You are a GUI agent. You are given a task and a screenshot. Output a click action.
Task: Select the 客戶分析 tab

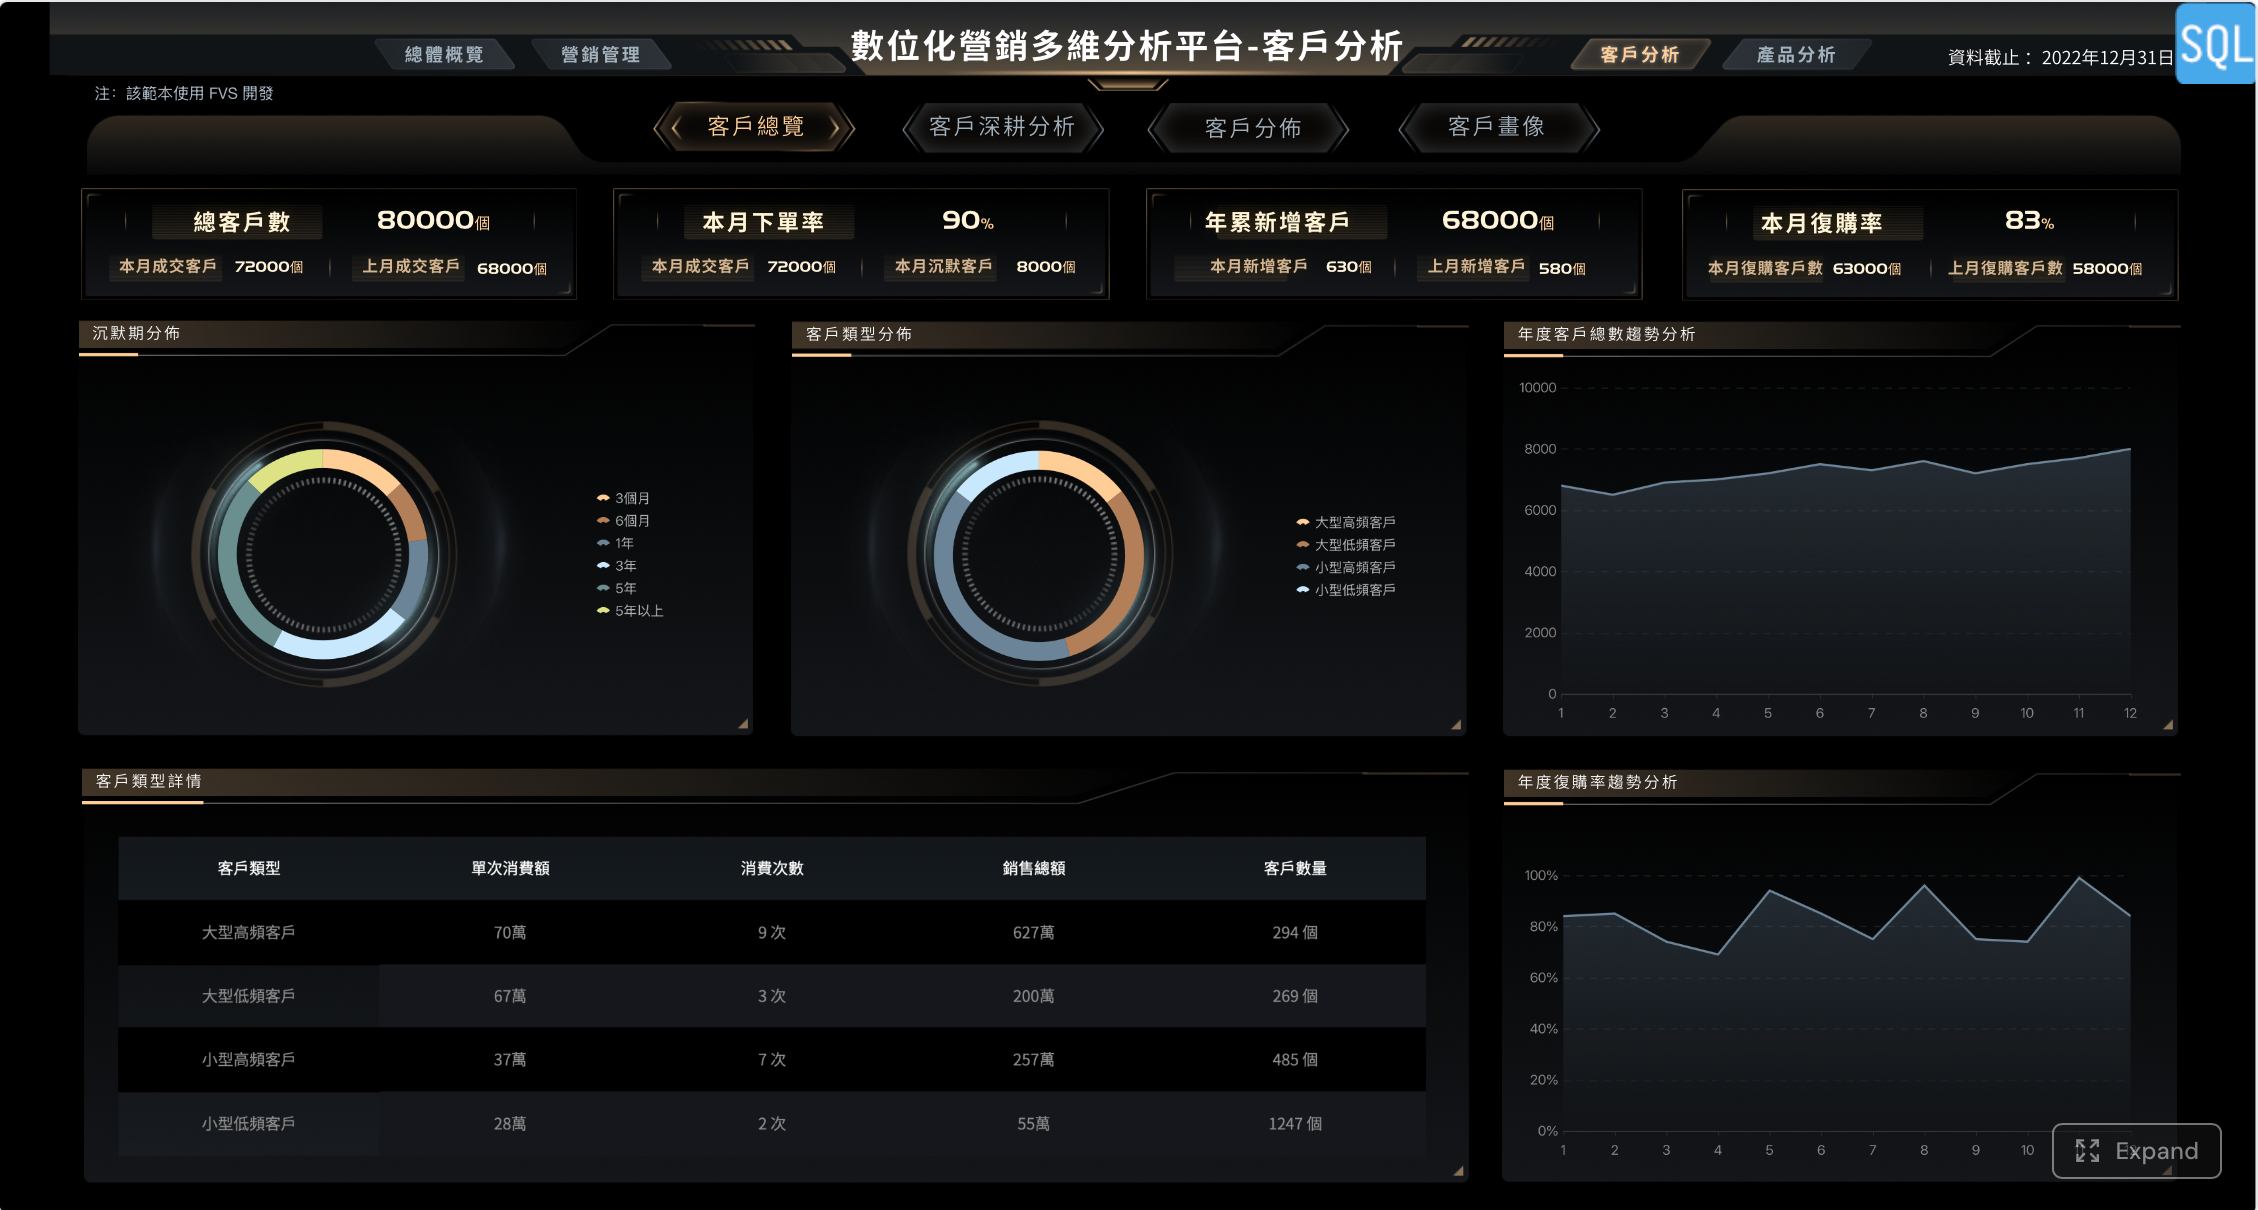(x=1640, y=55)
